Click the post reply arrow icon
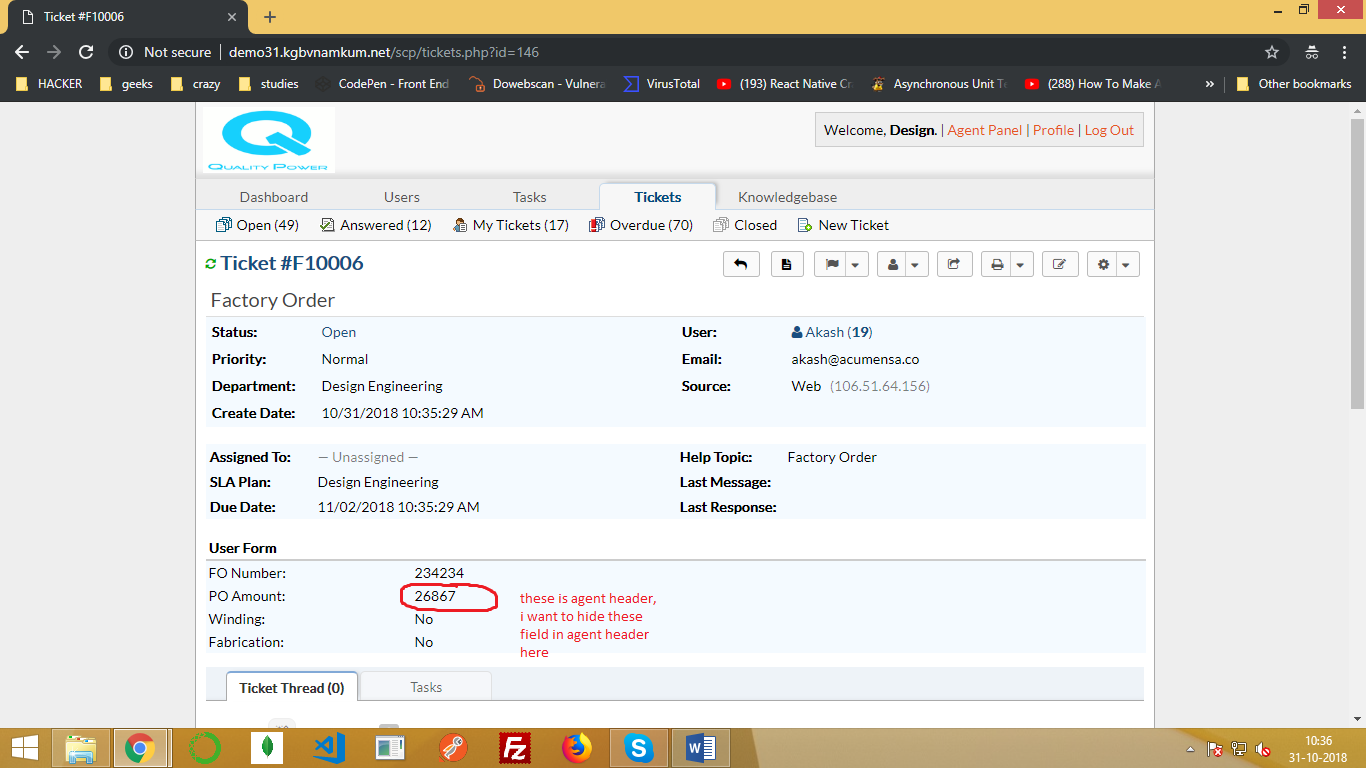 741,263
